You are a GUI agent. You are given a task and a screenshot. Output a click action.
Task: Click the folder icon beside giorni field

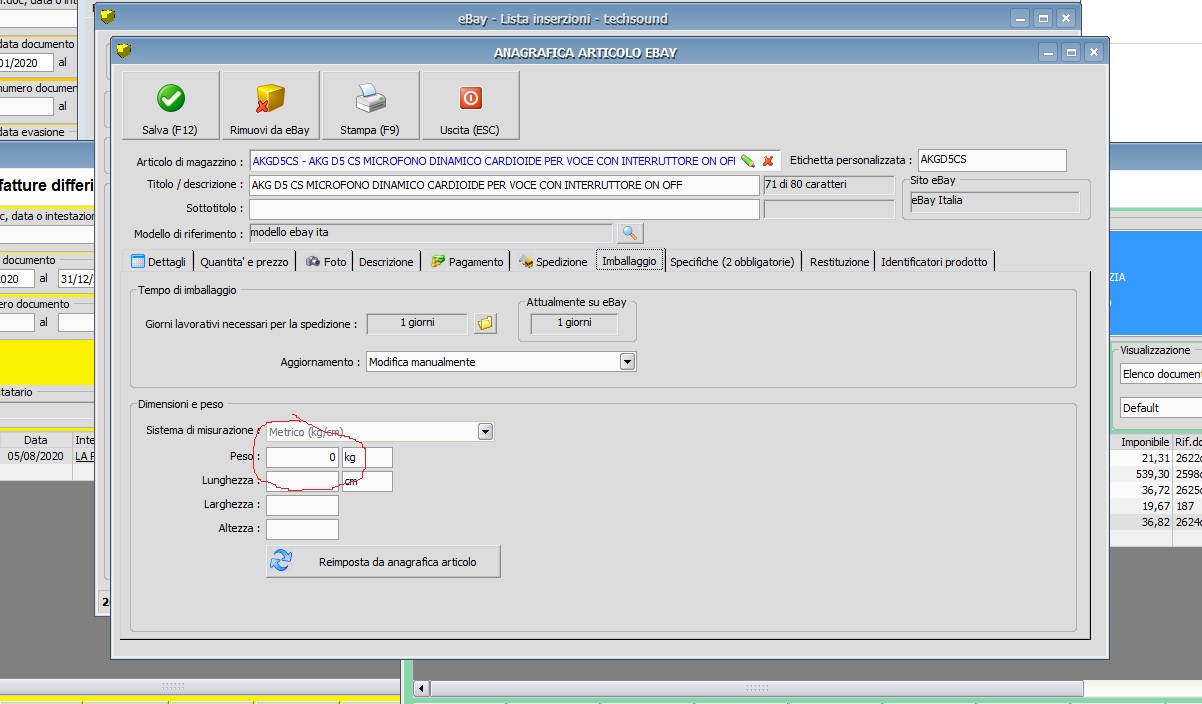(485, 323)
